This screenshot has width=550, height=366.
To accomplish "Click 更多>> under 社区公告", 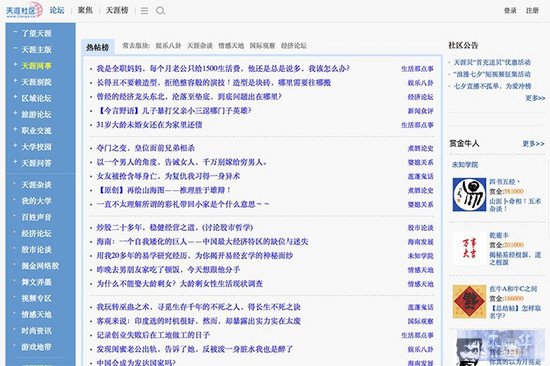I will click(x=535, y=98).
